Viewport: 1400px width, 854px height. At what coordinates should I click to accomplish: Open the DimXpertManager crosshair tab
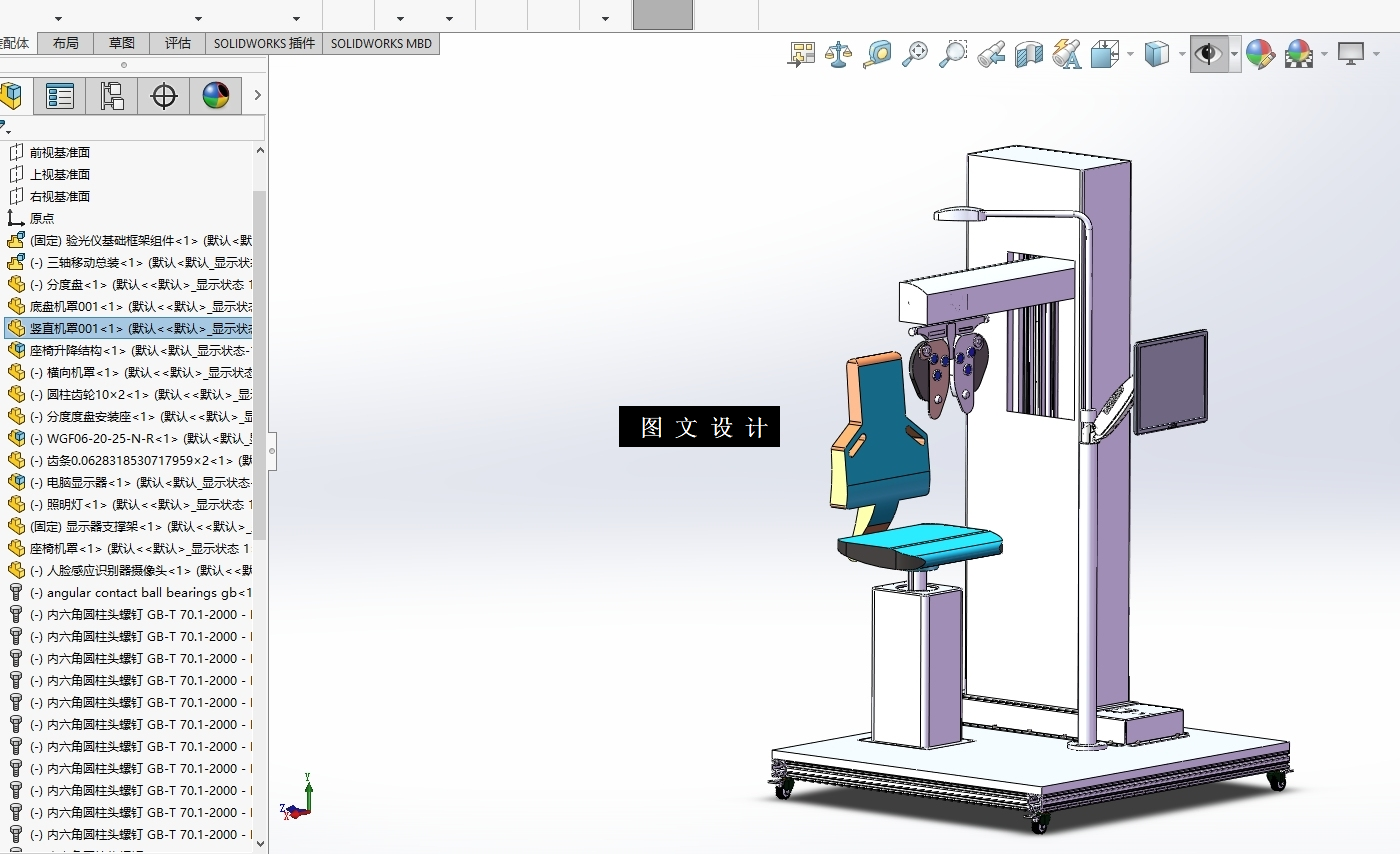[164, 96]
